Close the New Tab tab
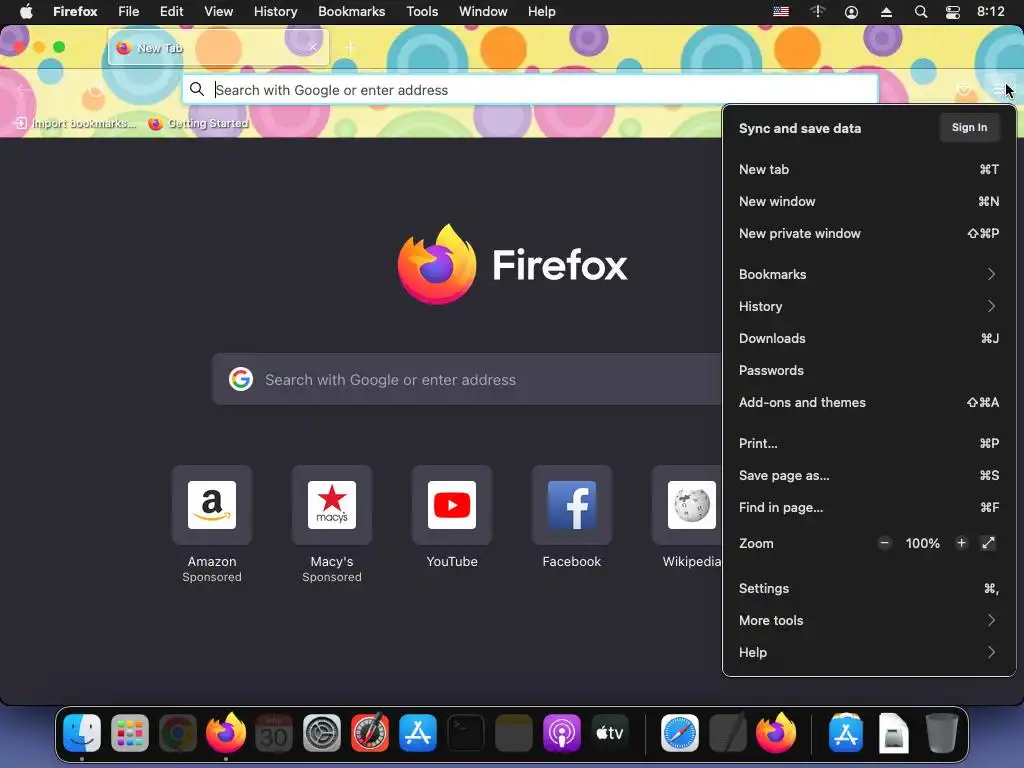This screenshot has width=1024, height=768. click(313, 47)
